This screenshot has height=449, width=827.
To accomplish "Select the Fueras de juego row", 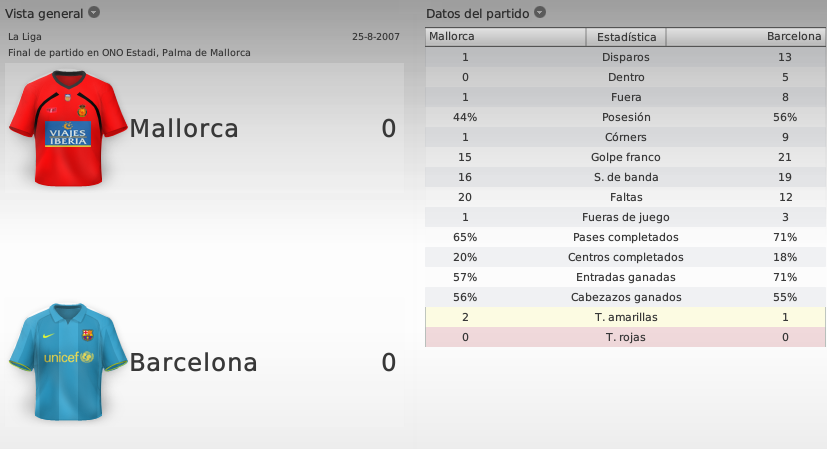I will (626, 217).
